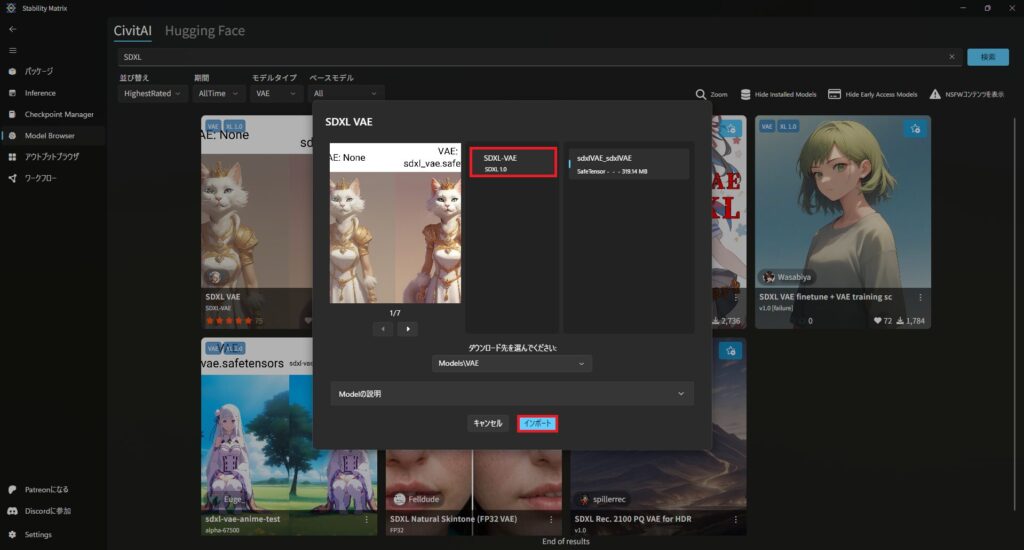
Task: Click the キャンセル button
Action: tap(488, 423)
